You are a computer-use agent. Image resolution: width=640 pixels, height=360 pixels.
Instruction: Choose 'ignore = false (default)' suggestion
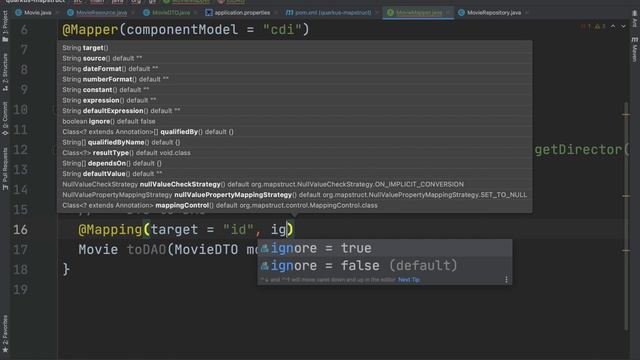point(384,266)
